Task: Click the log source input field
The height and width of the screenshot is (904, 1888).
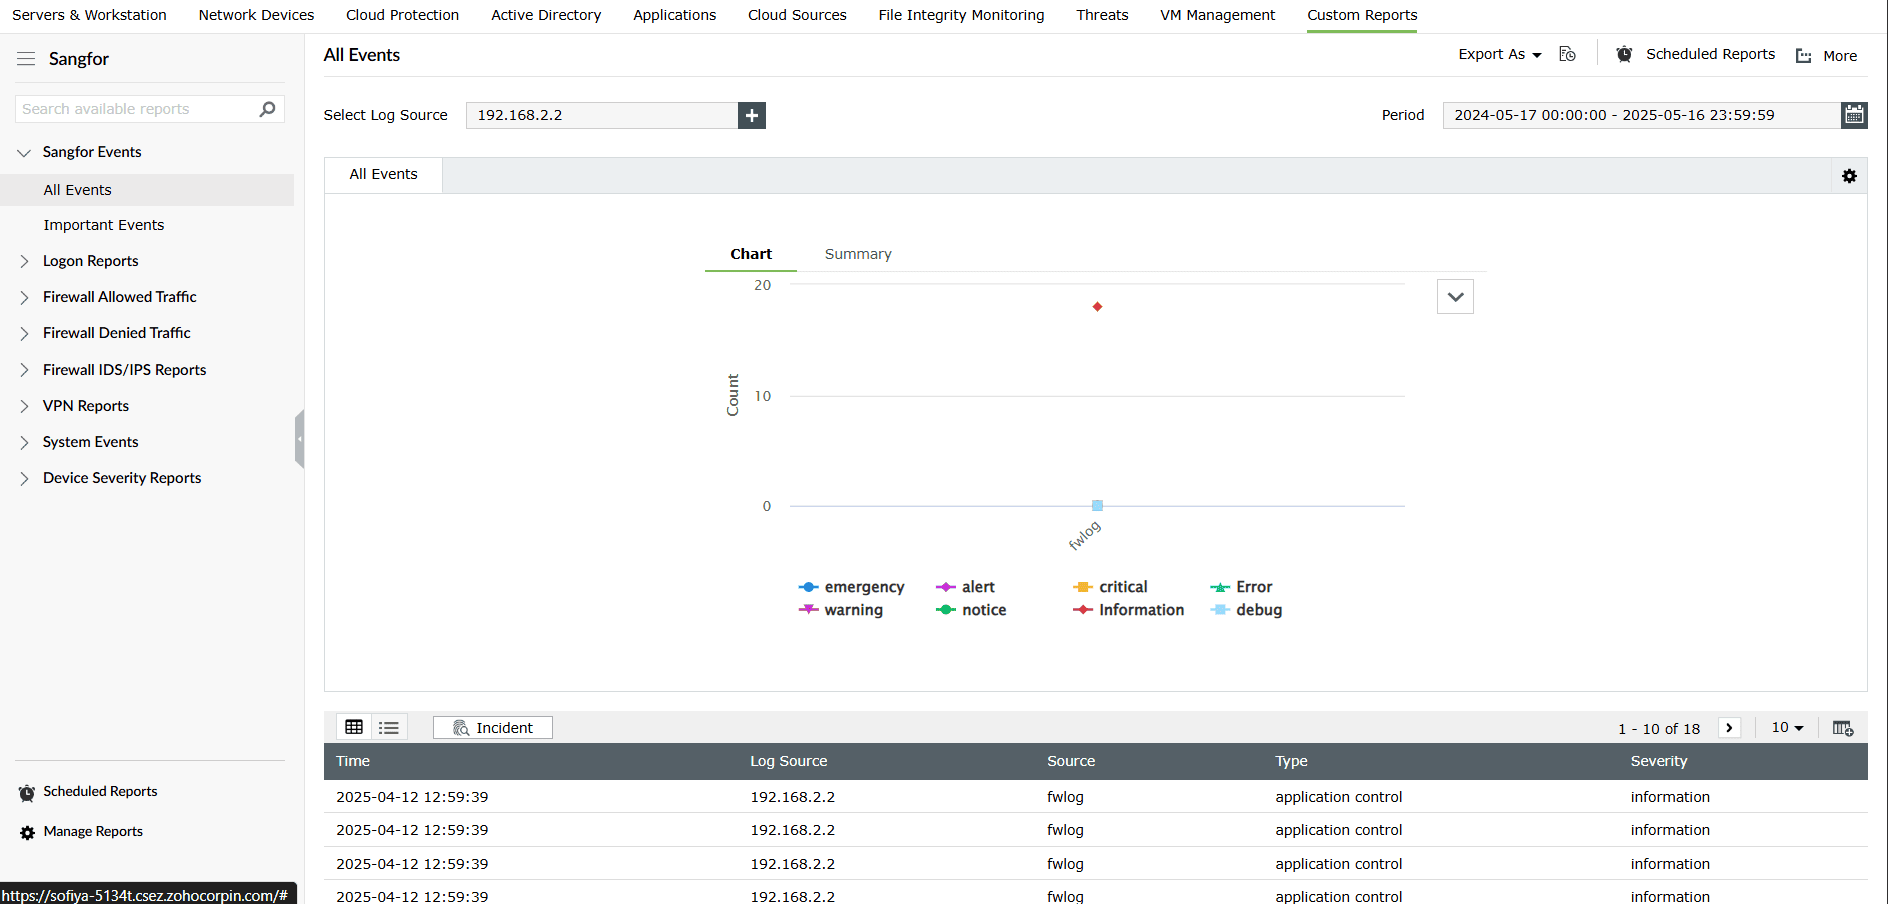Action: click(x=602, y=115)
